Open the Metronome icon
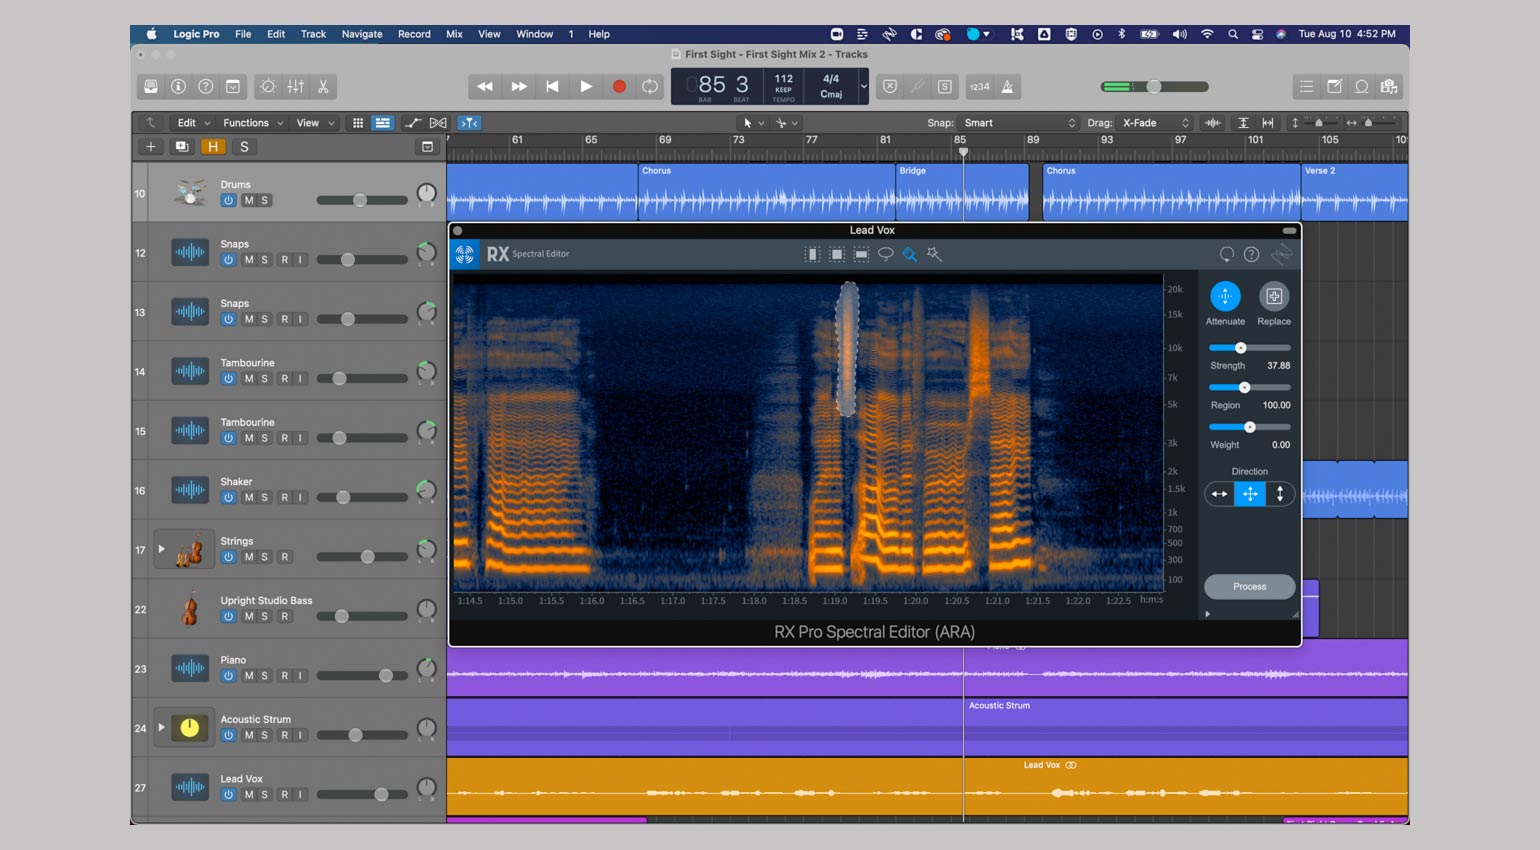The image size is (1540, 850). (1008, 87)
